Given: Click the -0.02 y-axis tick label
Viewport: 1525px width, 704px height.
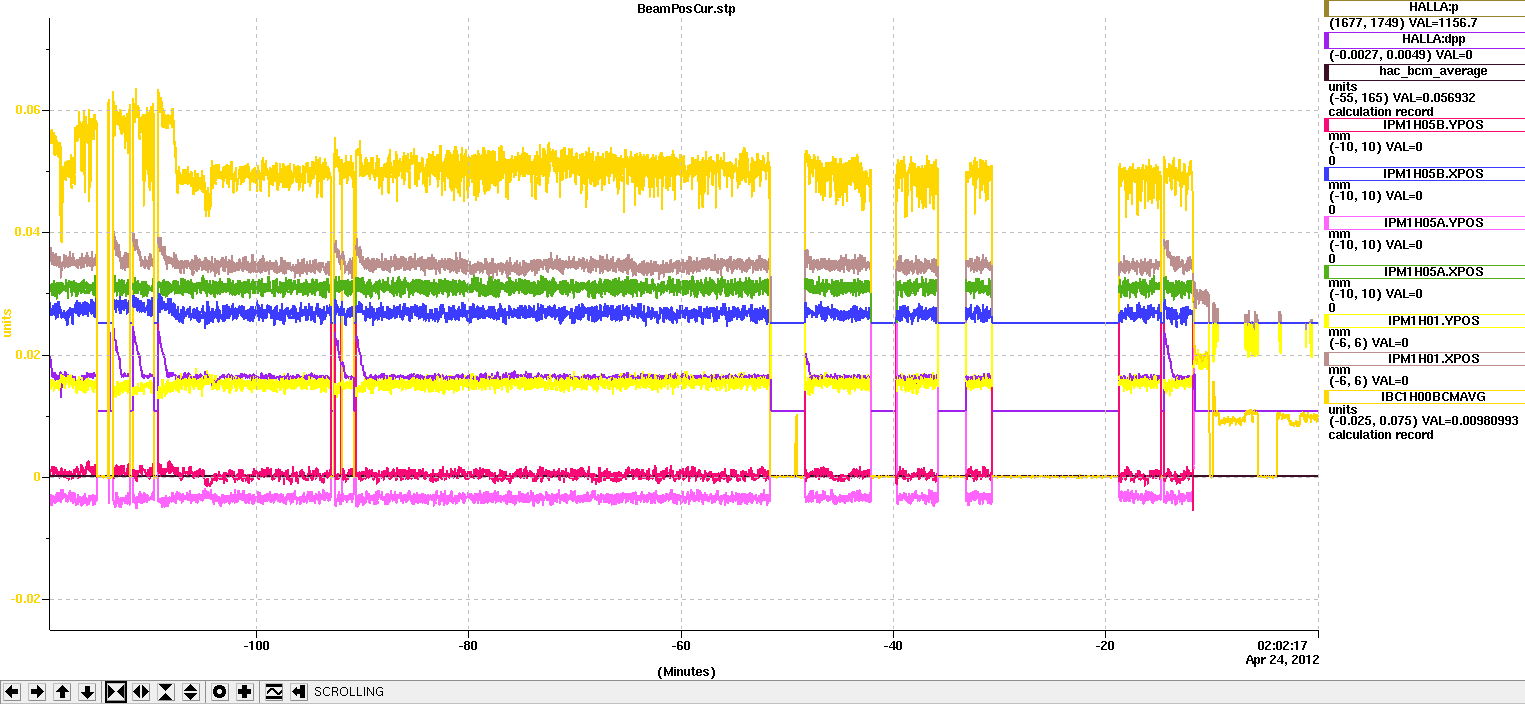Looking at the screenshot, I should click(25, 599).
